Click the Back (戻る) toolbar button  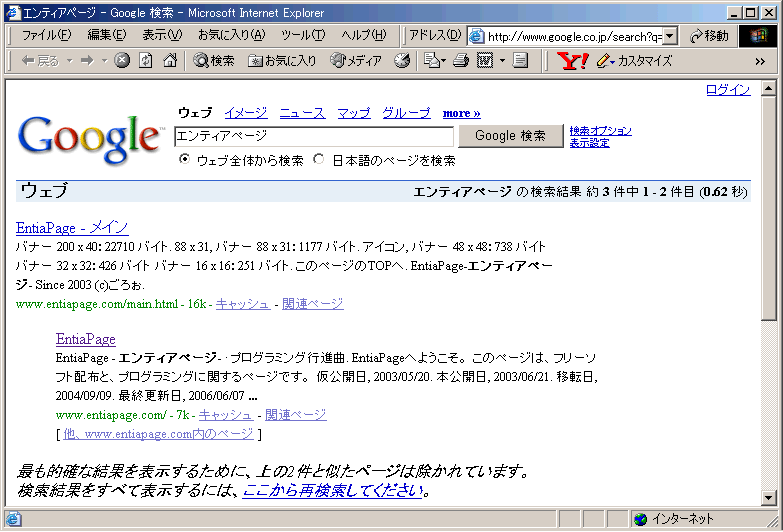40,61
